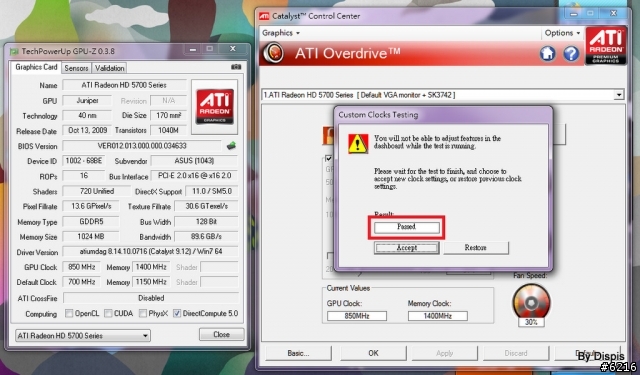
Task: Click the Restore button in the dialog
Action: pyautogui.click(x=476, y=248)
